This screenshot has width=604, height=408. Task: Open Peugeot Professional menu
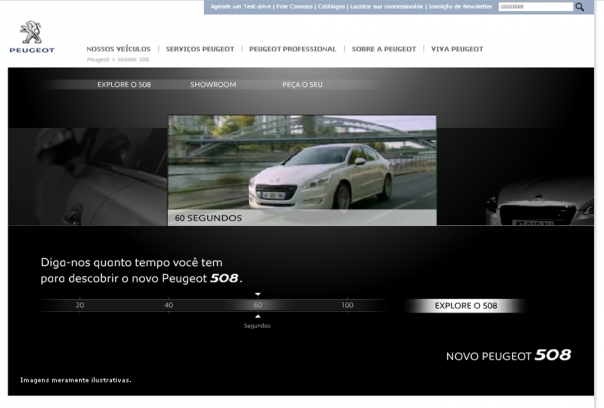pos(292,49)
